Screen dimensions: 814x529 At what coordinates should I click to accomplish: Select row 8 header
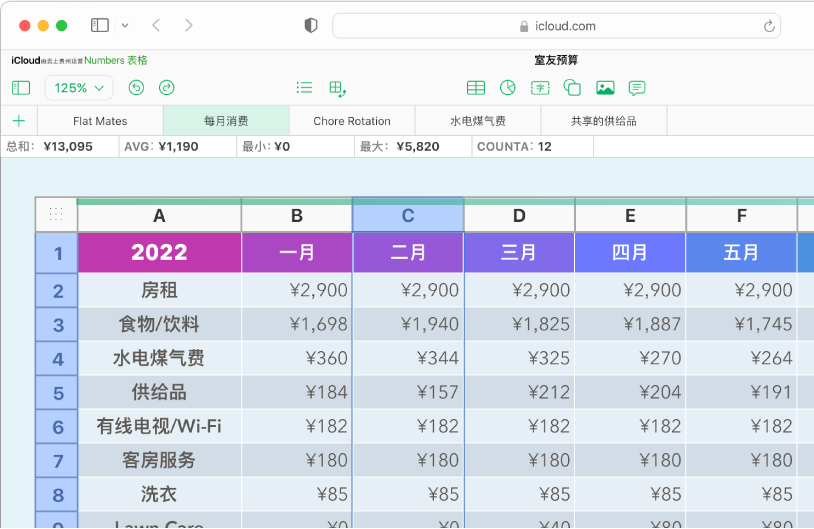pyautogui.click(x=57, y=494)
